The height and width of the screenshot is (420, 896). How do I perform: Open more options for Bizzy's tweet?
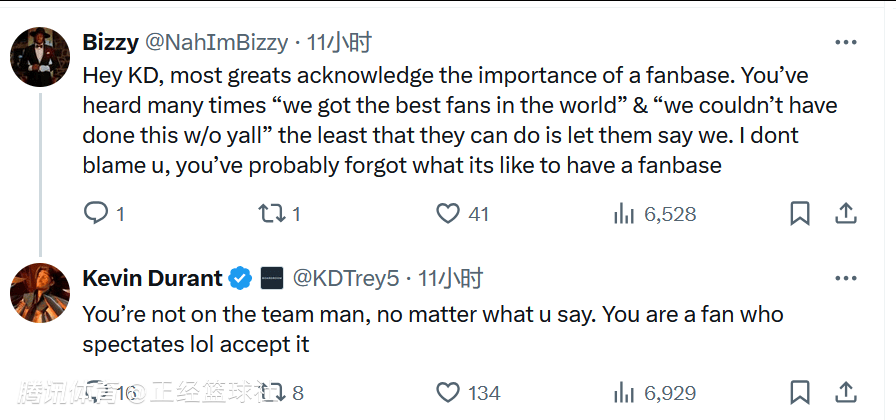point(845,42)
